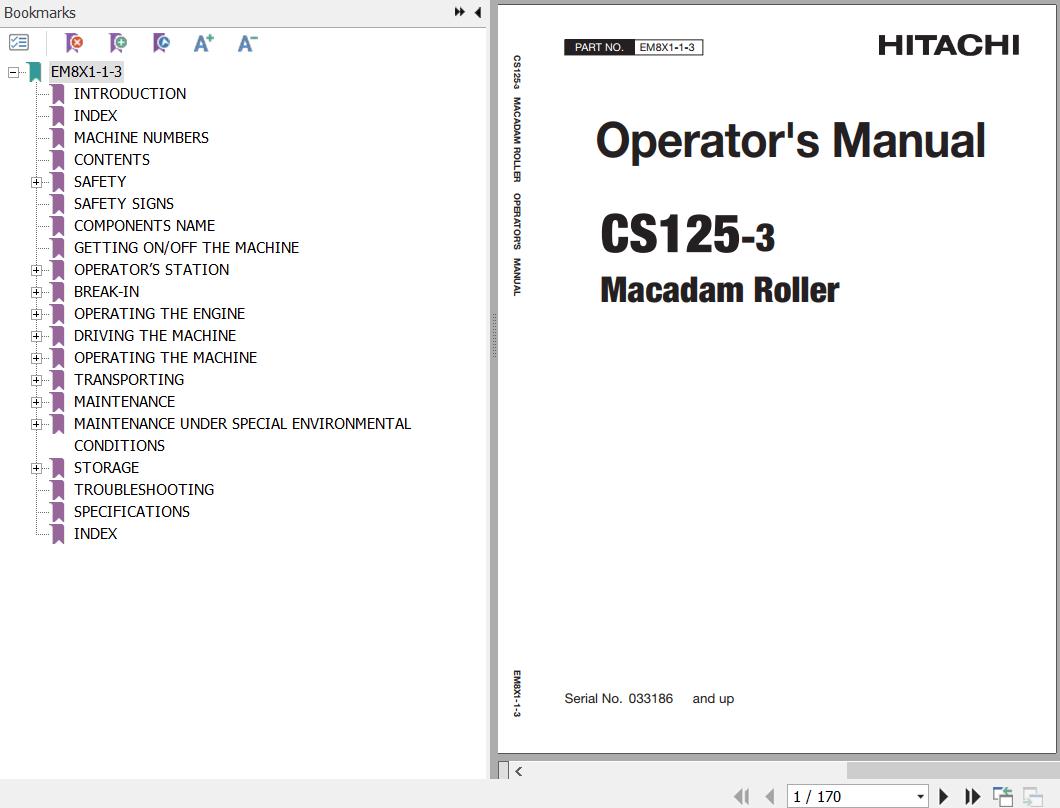This screenshot has width=1060, height=808.
Task: Collapse the EM8X1-1-3 root bookmark
Action: pos(13,72)
